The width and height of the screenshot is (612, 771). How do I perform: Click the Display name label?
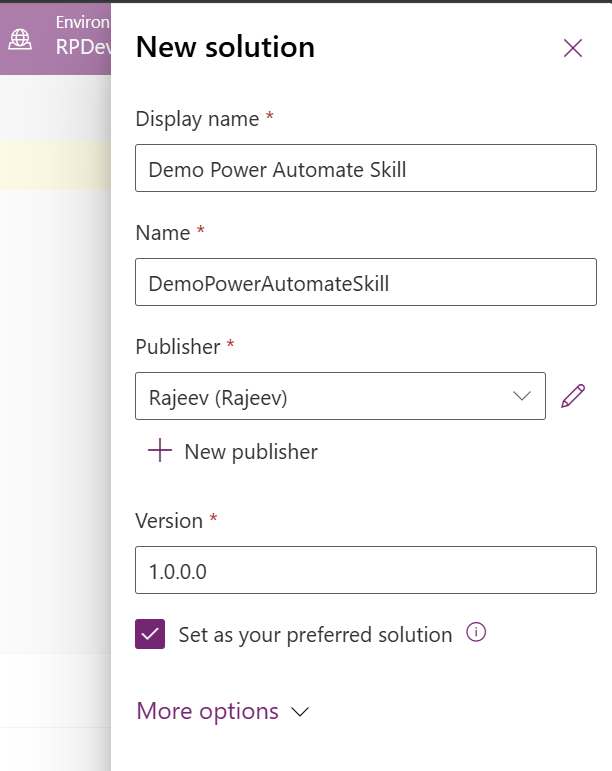coord(197,119)
